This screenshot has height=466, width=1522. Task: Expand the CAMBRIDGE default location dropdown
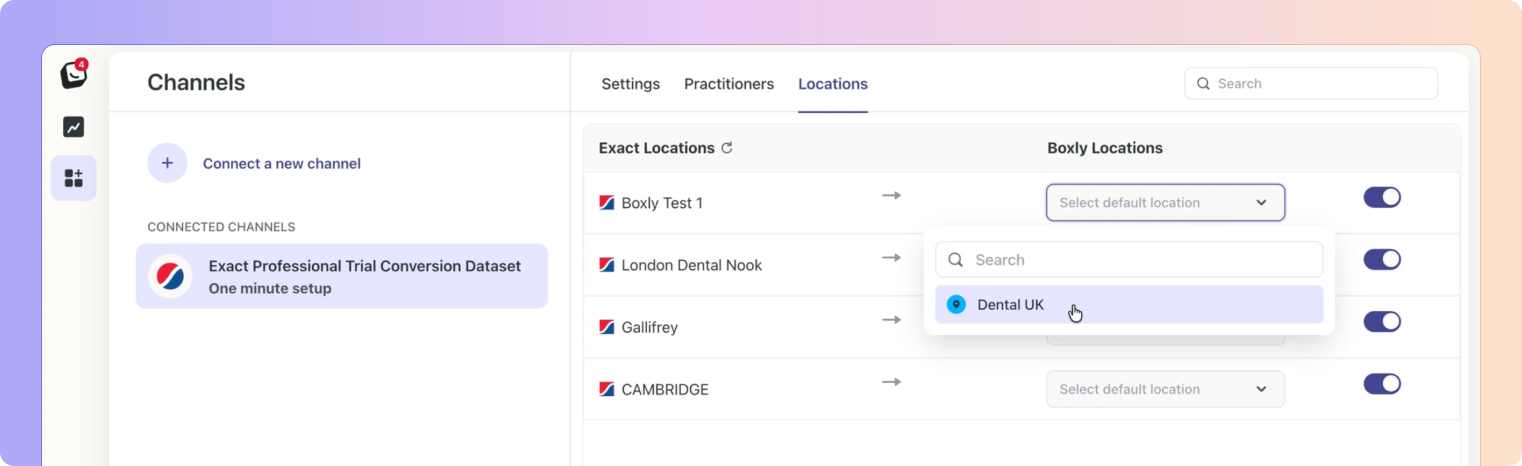(x=1165, y=389)
